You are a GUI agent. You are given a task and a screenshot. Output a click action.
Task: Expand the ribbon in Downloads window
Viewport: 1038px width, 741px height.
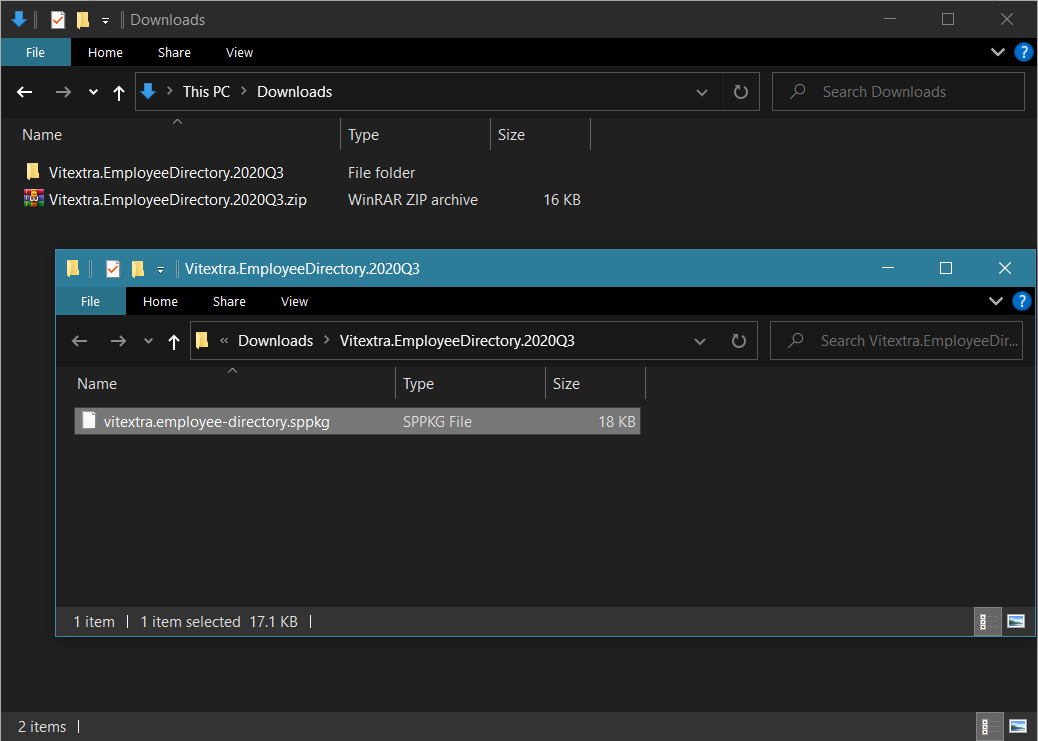(998, 52)
